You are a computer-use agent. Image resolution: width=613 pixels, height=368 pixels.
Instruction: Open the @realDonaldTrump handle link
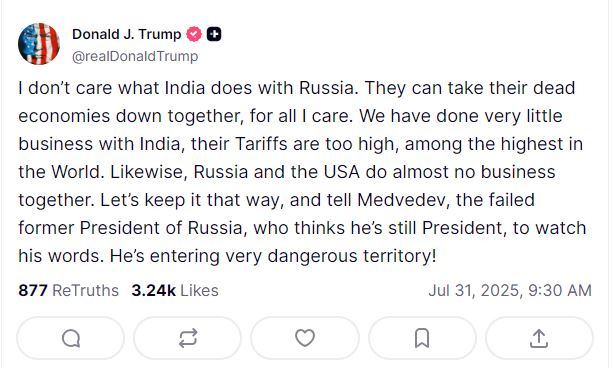click(135, 56)
